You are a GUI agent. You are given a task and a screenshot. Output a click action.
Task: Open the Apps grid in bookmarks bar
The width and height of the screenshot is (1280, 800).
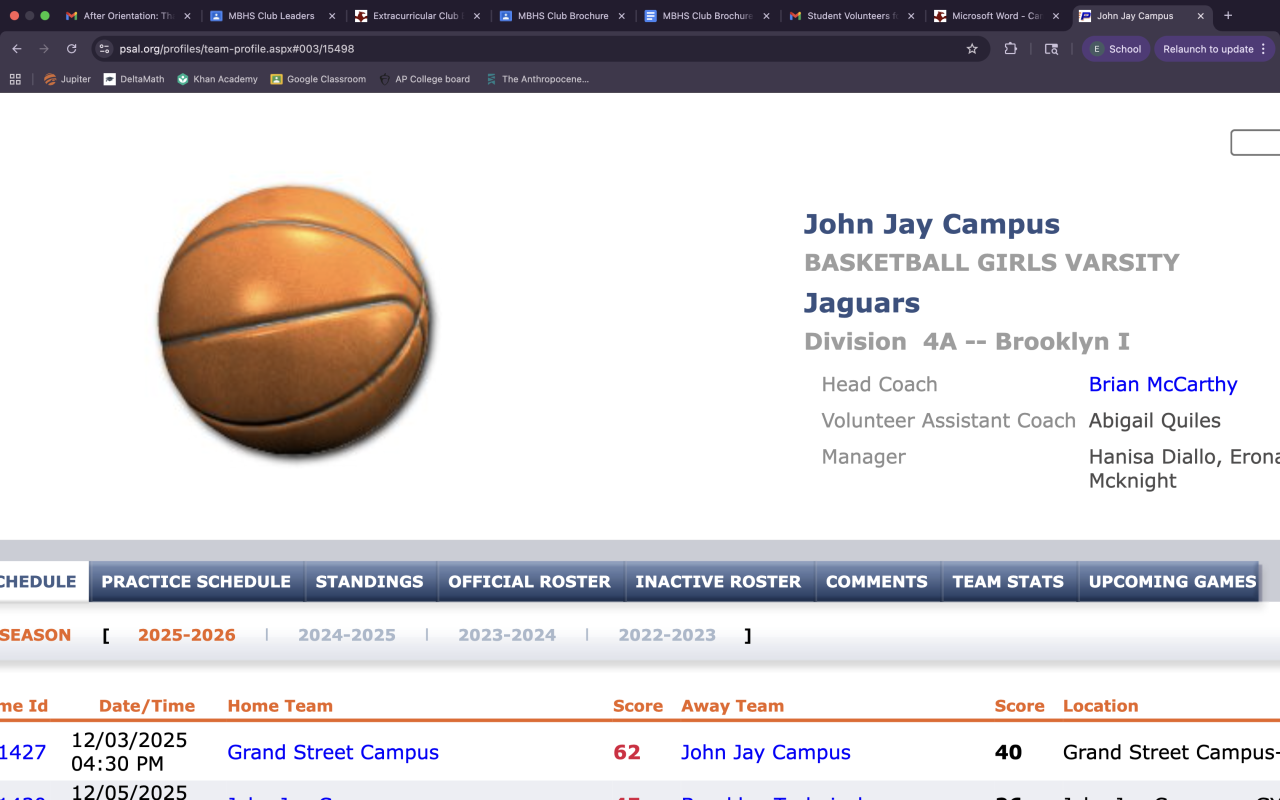(x=15, y=79)
